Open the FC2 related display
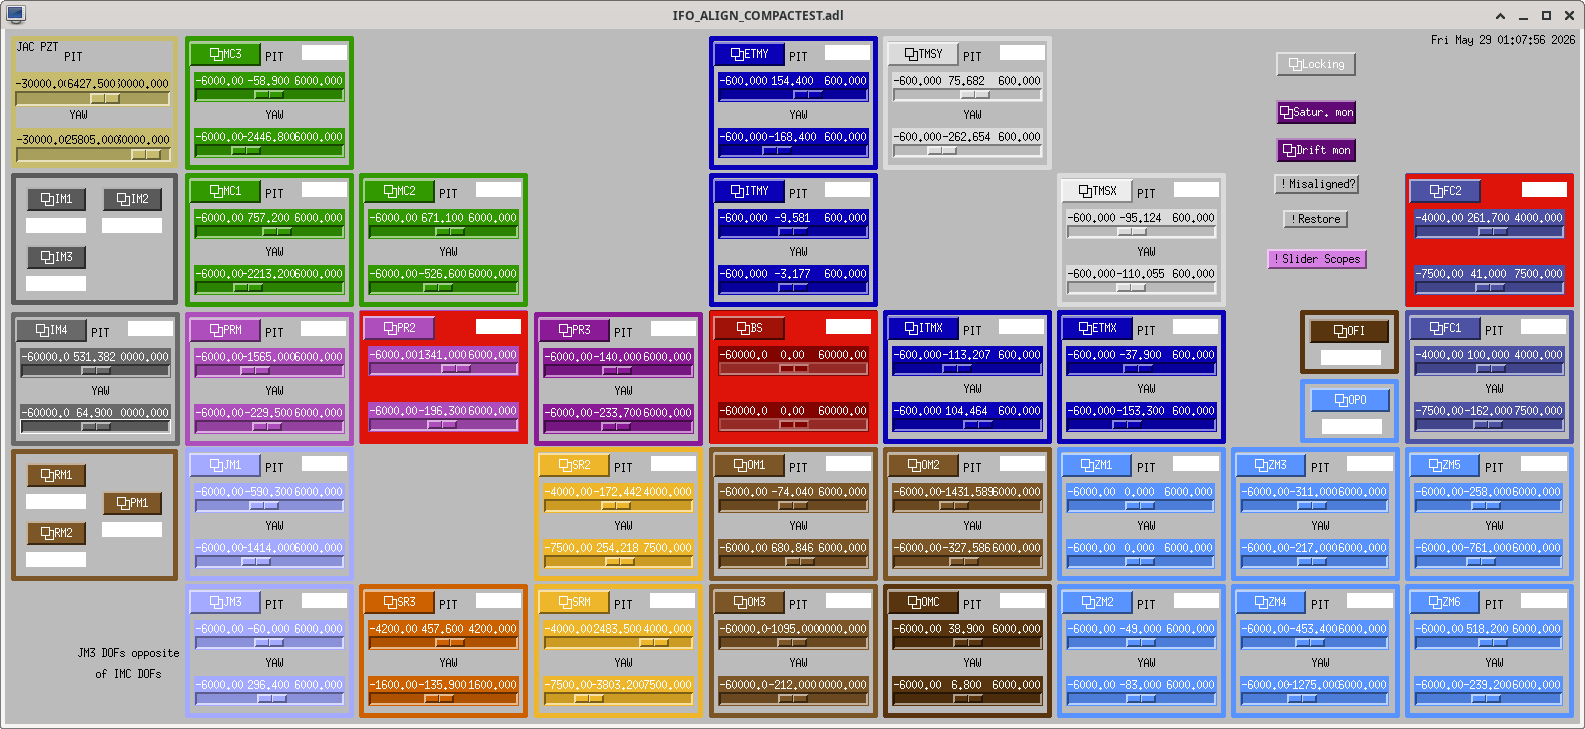Viewport: 1585px width, 729px height. pos(1445,191)
